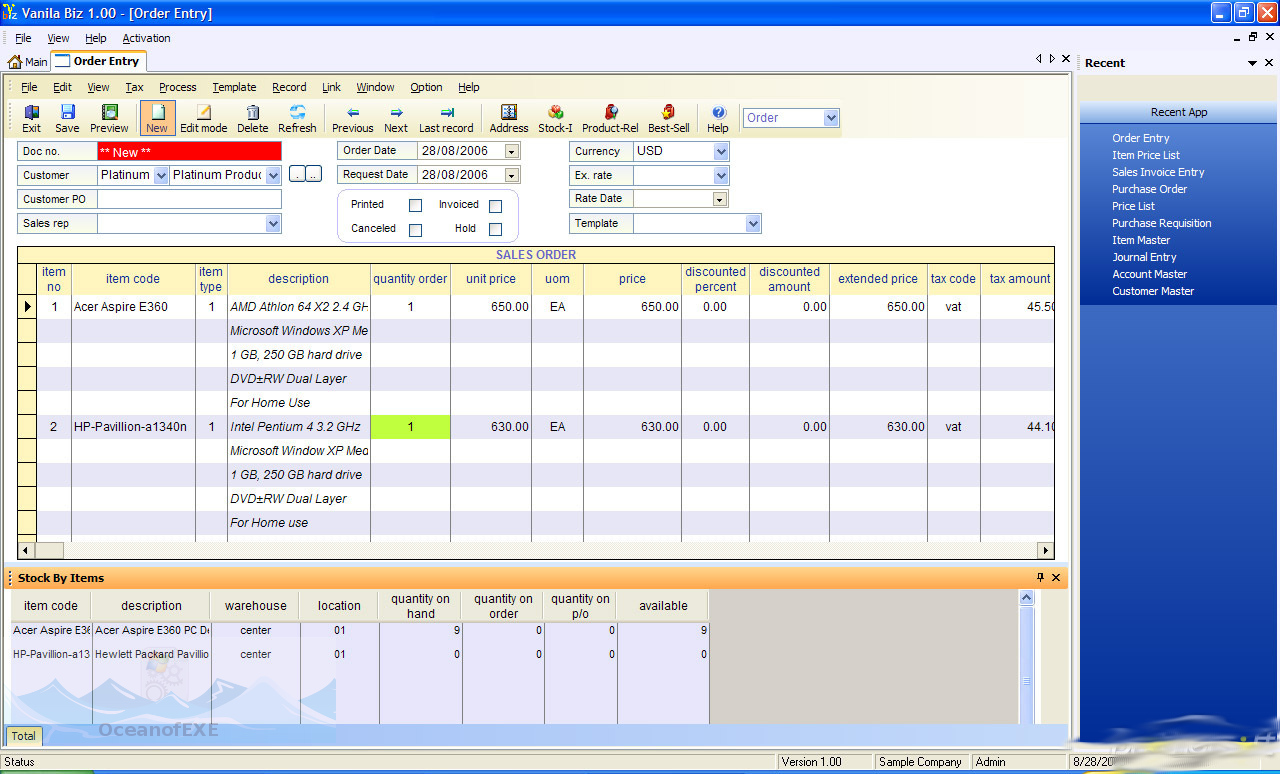Tick the Hold checkbox

point(495,229)
